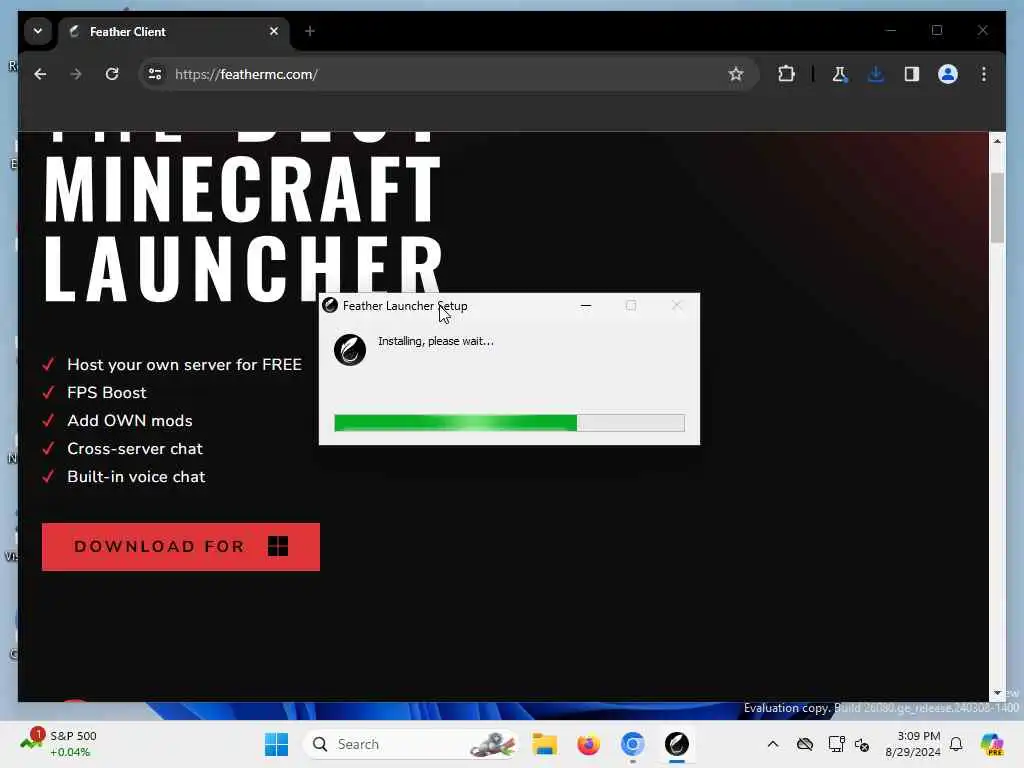This screenshot has height=768, width=1024.
Task: Click the cloud sync tray icon
Action: click(x=805, y=744)
